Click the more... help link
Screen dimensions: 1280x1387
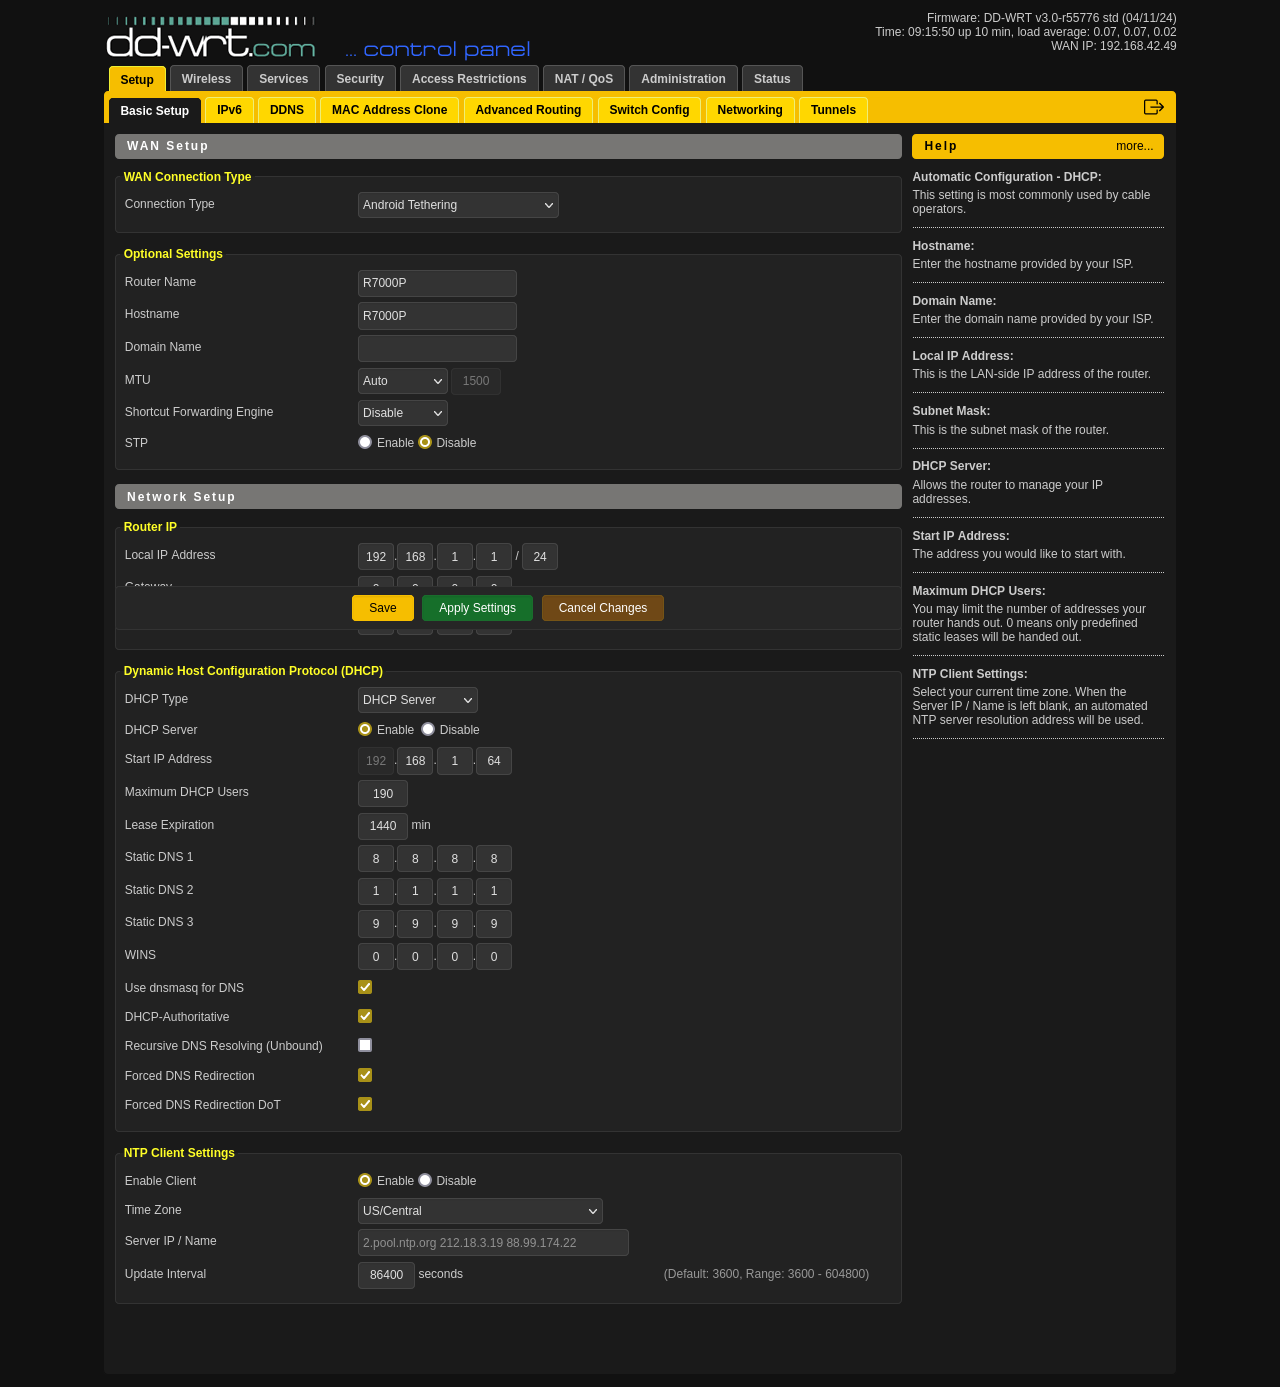(x=1133, y=146)
